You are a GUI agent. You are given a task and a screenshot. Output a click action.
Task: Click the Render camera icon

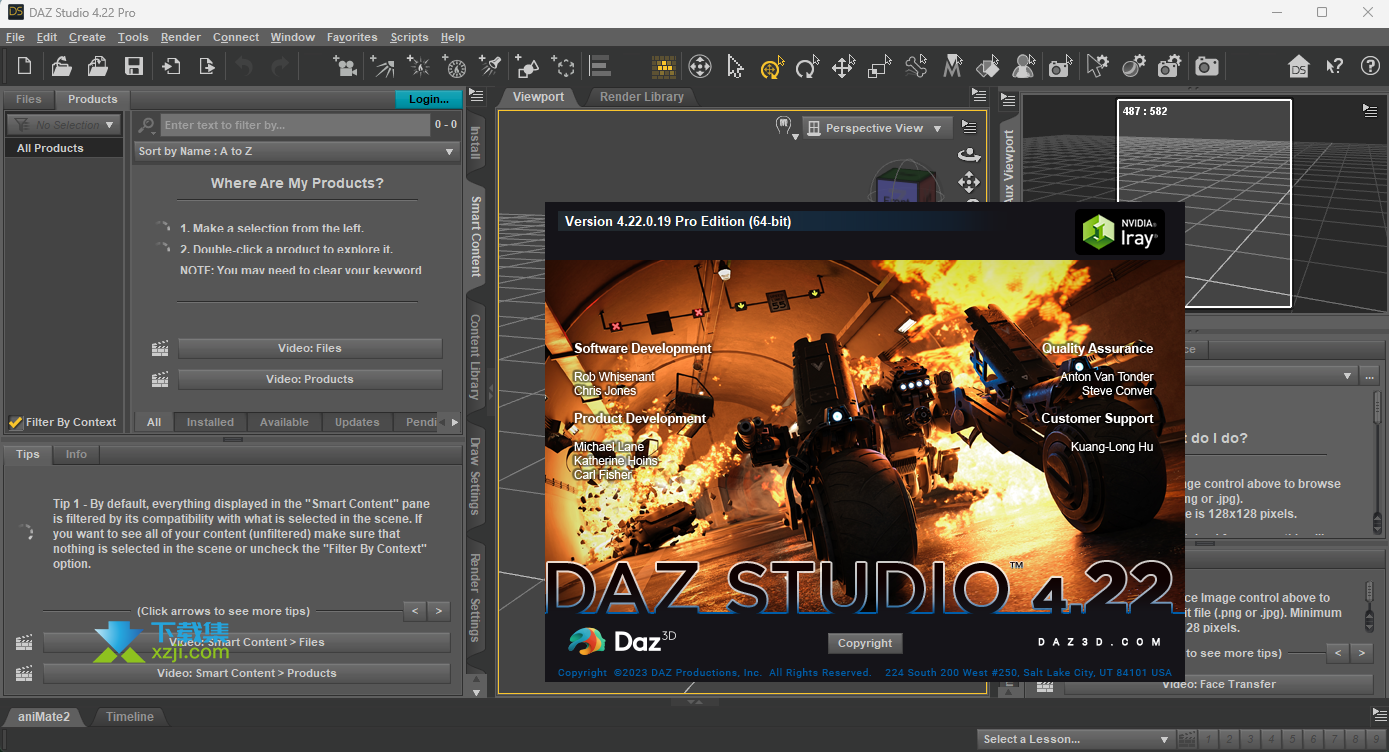click(1207, 67)
